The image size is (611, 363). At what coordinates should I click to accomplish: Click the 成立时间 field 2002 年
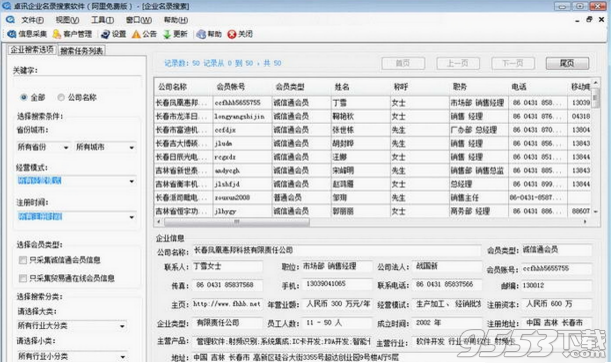click(x=447, y=323)
